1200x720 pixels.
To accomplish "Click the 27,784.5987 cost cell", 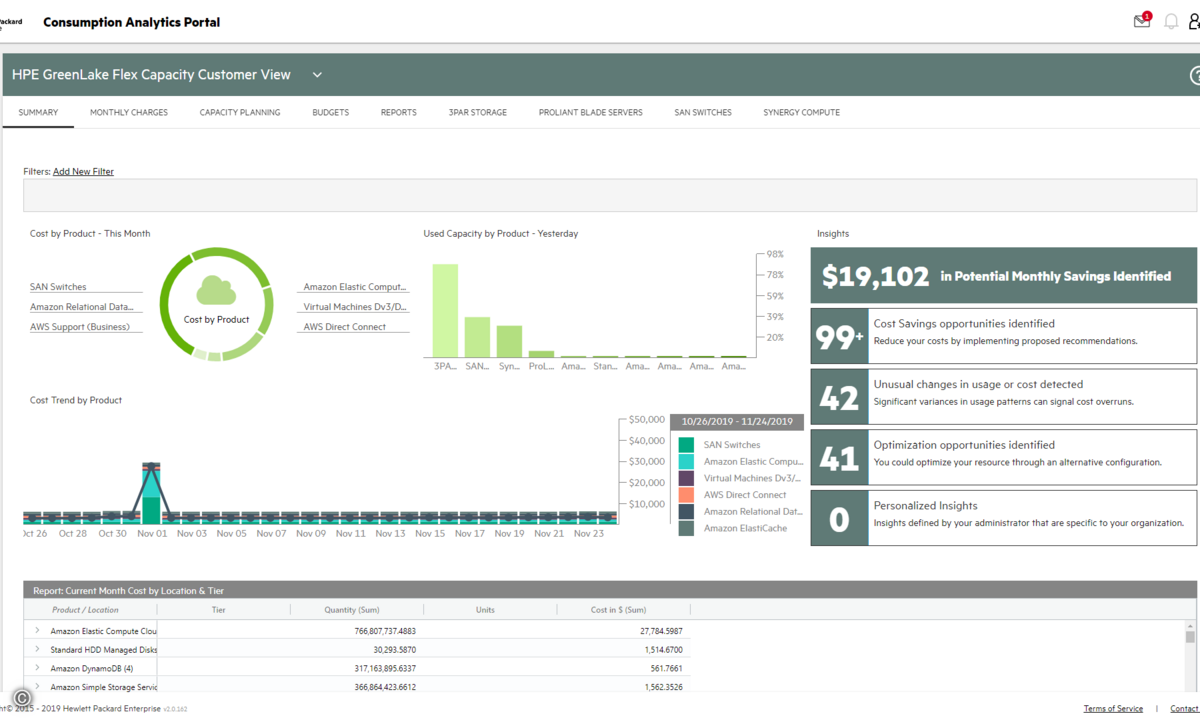I will (x=662, y=631).
